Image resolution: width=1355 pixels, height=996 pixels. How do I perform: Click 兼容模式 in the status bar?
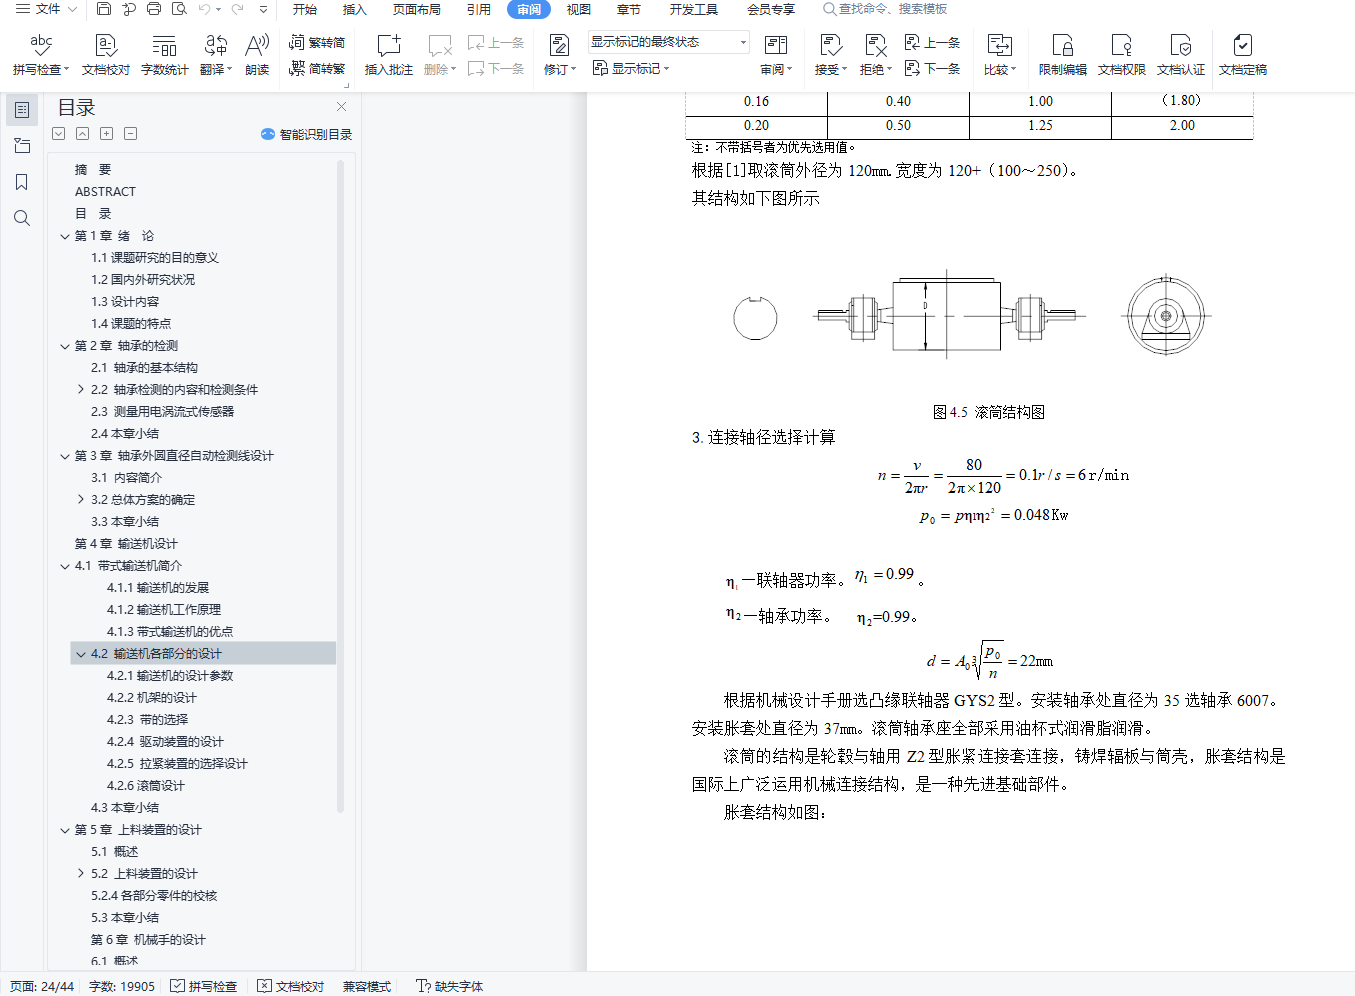tap(367, 986)
